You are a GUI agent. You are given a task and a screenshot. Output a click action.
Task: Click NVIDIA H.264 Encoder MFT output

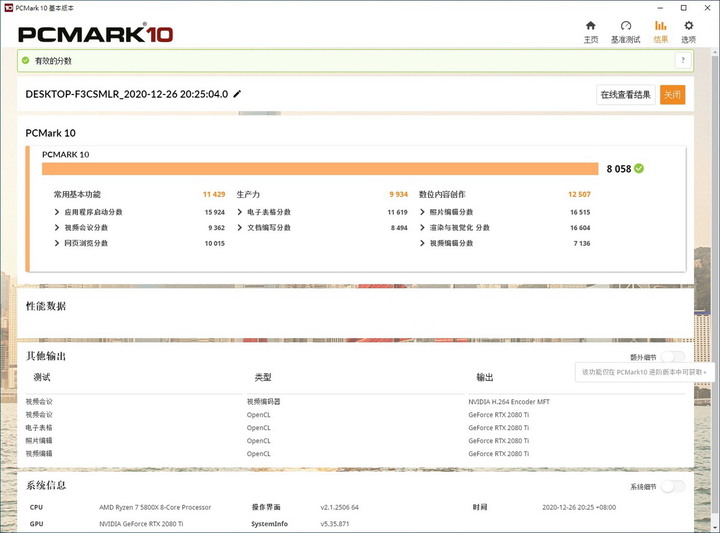point(509,402)
